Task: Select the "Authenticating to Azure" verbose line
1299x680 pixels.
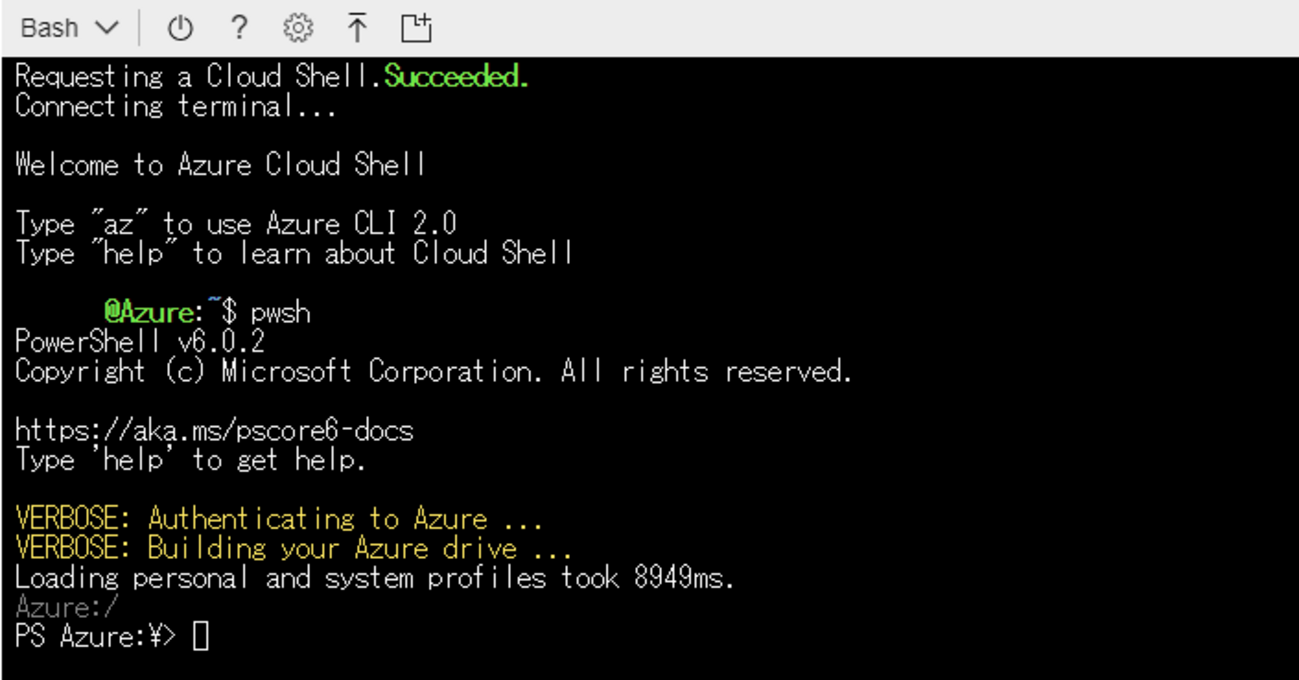Action: 279,519
